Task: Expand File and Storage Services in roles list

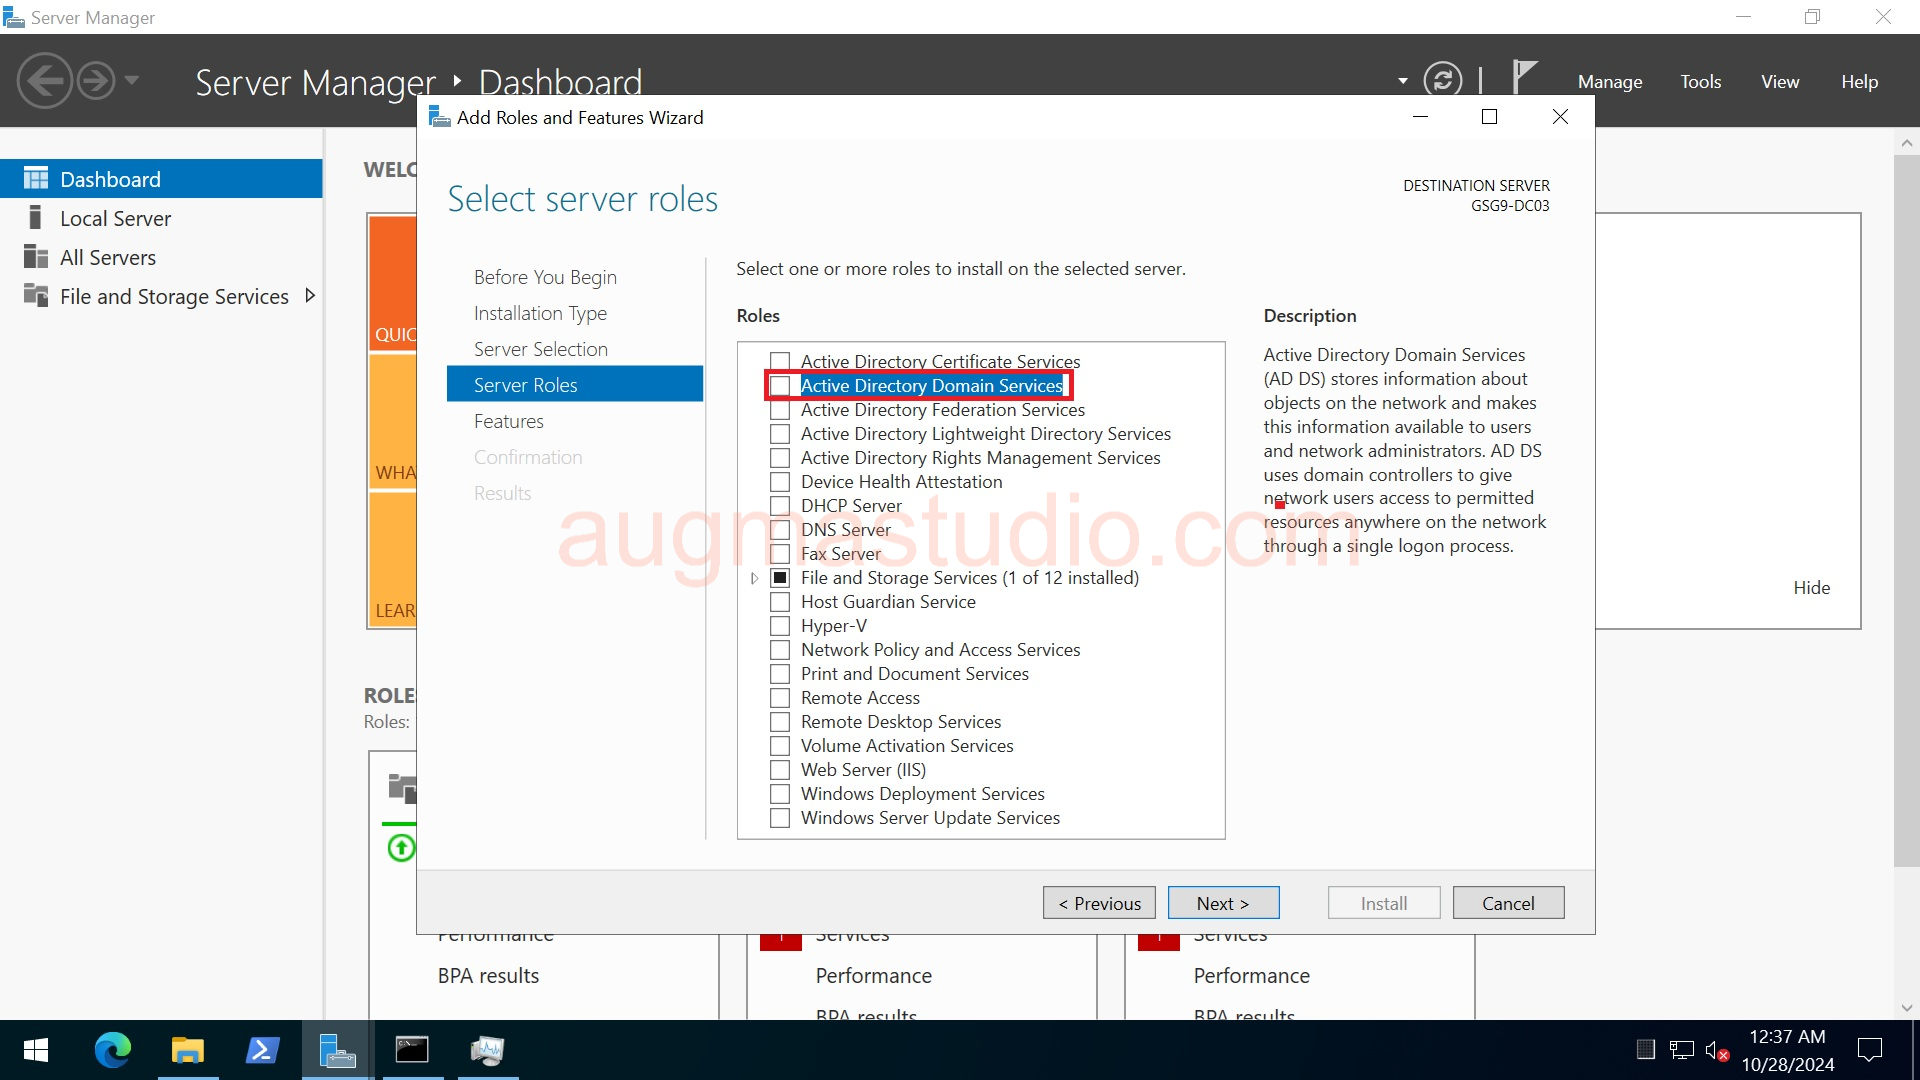Action: pos(754,578)
